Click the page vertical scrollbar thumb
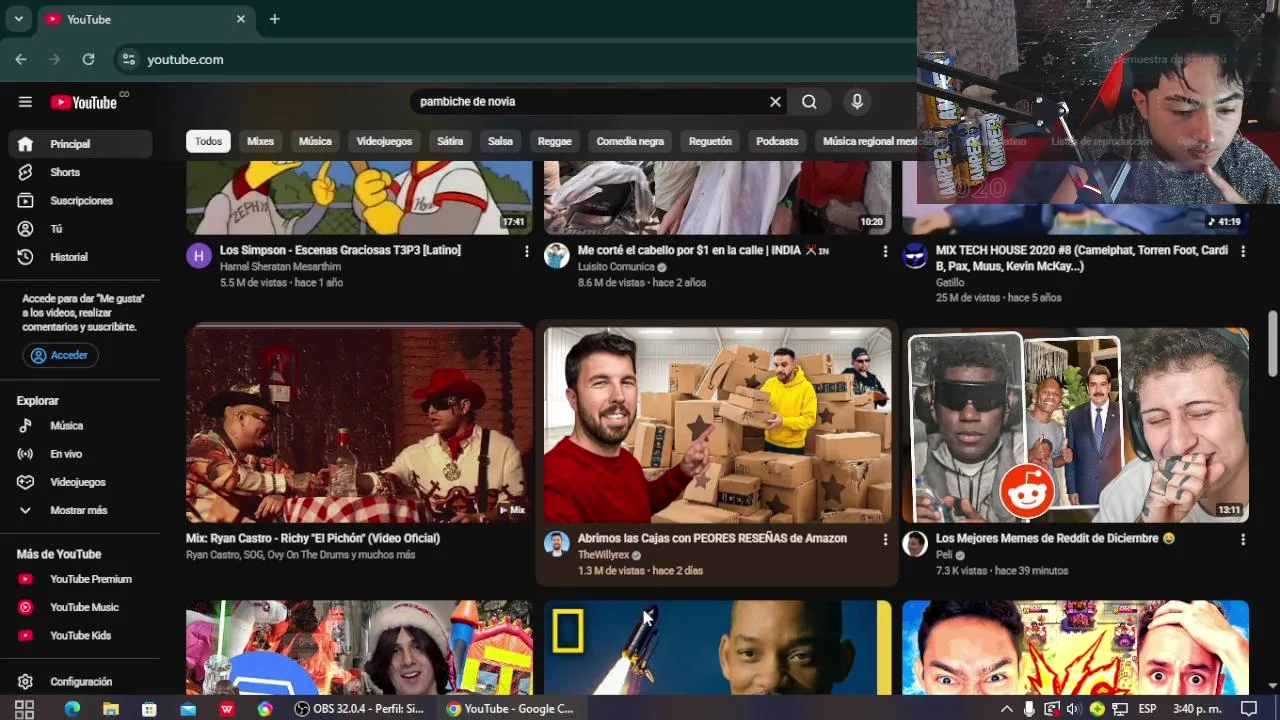The height and width of the screenshot is (720, 1280). pyautogui.click(x=1272, y=343)
